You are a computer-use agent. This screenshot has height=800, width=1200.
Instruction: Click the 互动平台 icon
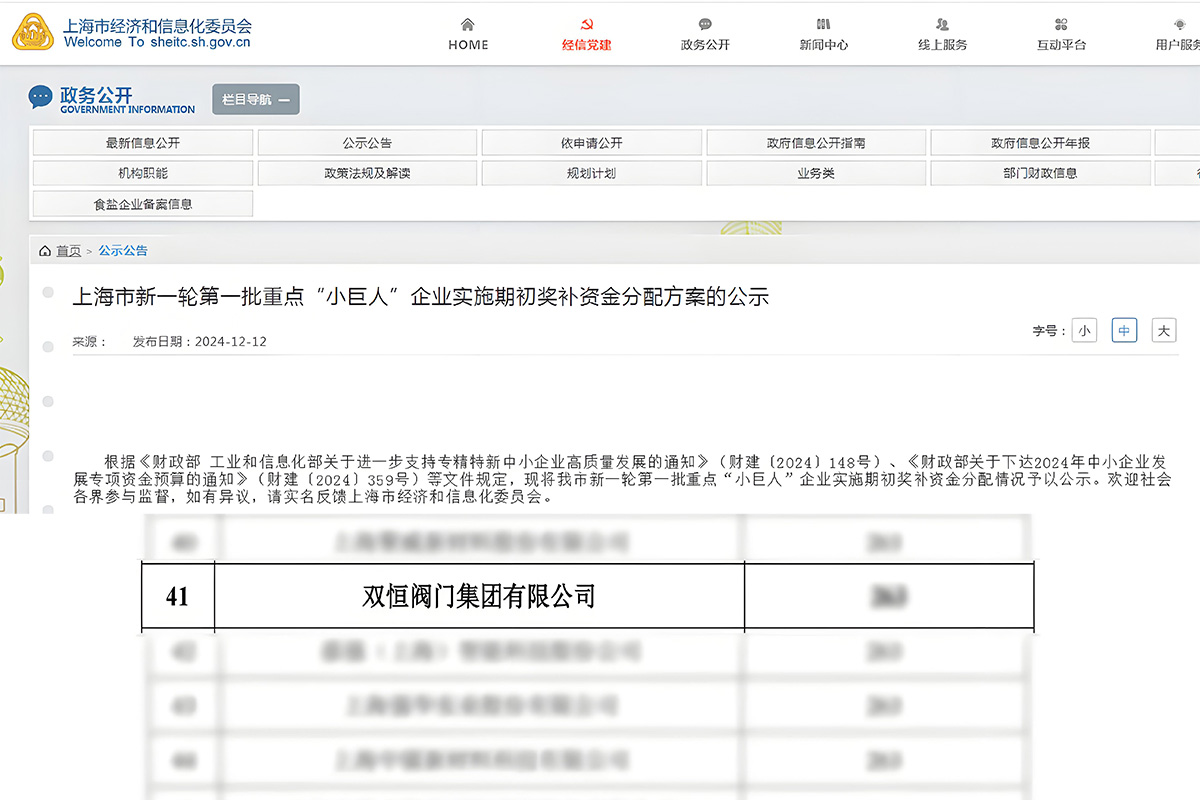tap(1061, 25)
